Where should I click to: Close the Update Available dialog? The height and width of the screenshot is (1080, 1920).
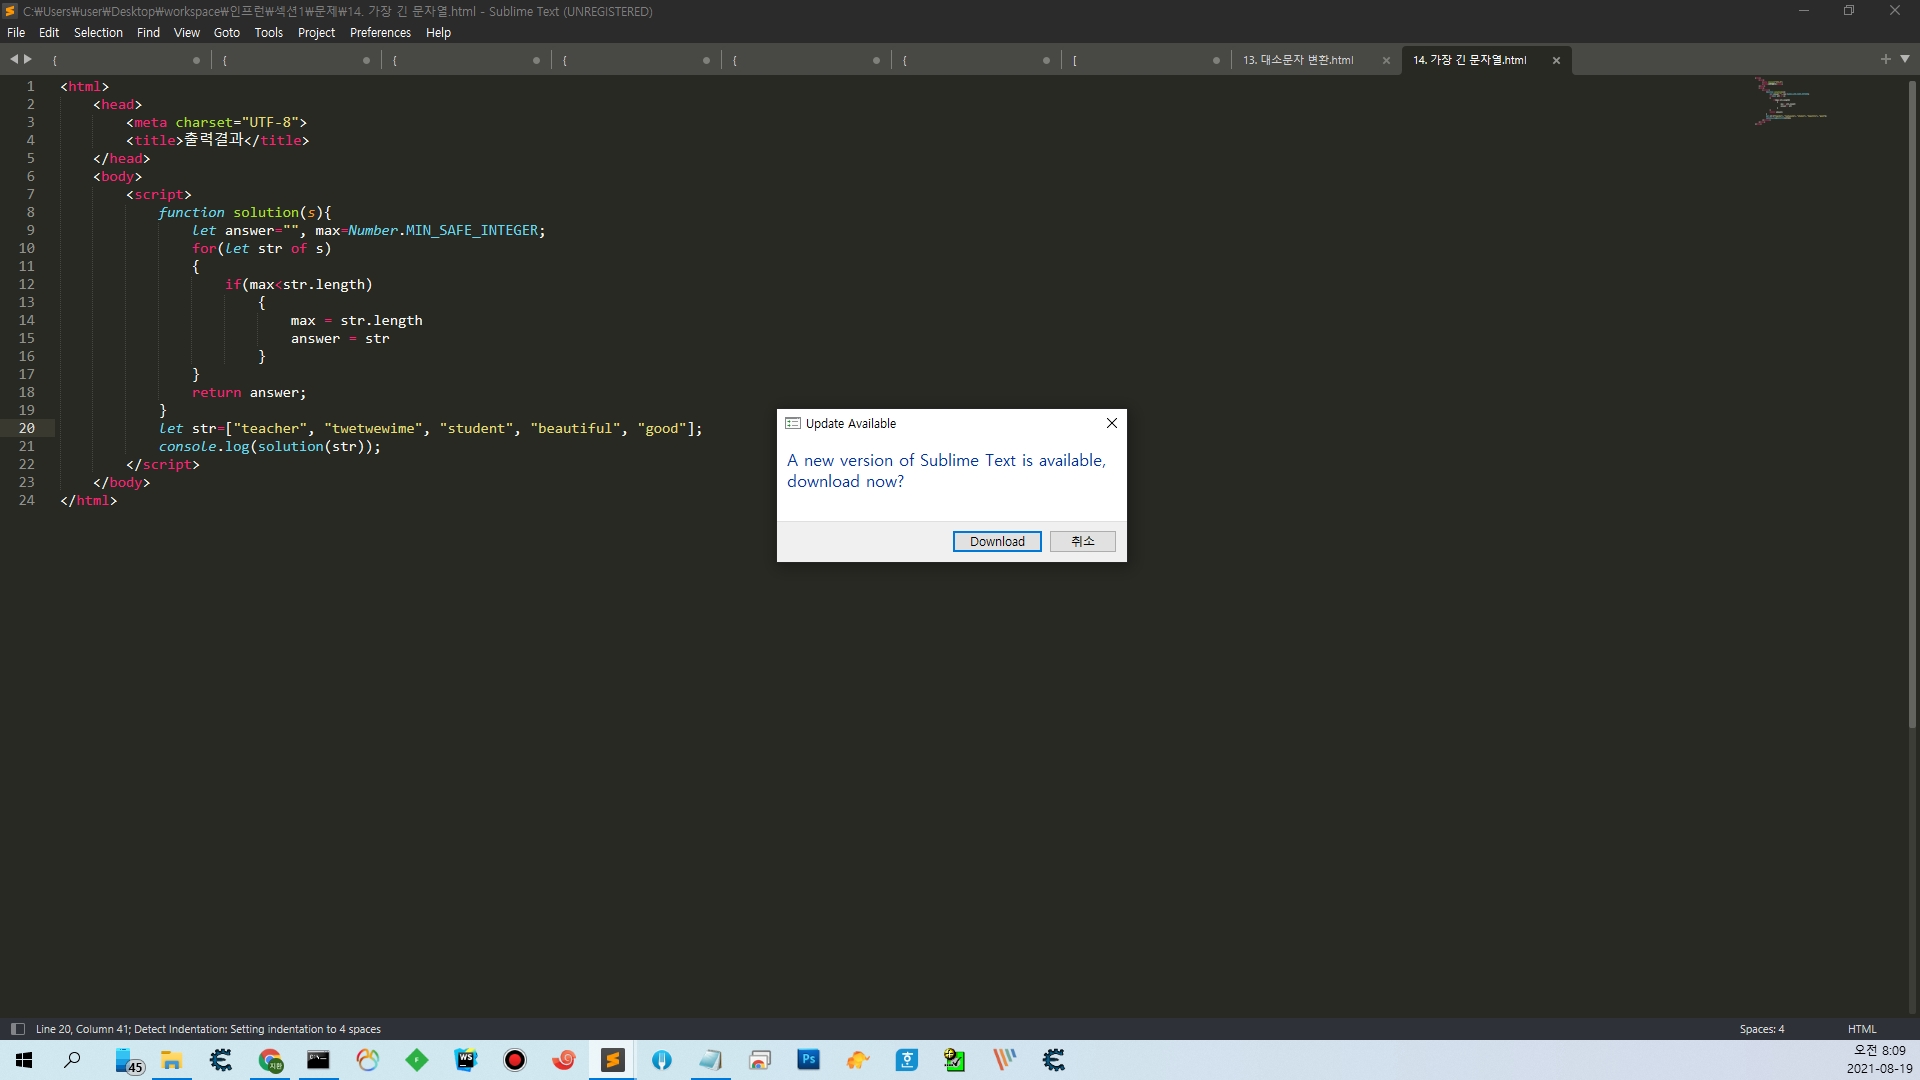[x=1111, y=423]
